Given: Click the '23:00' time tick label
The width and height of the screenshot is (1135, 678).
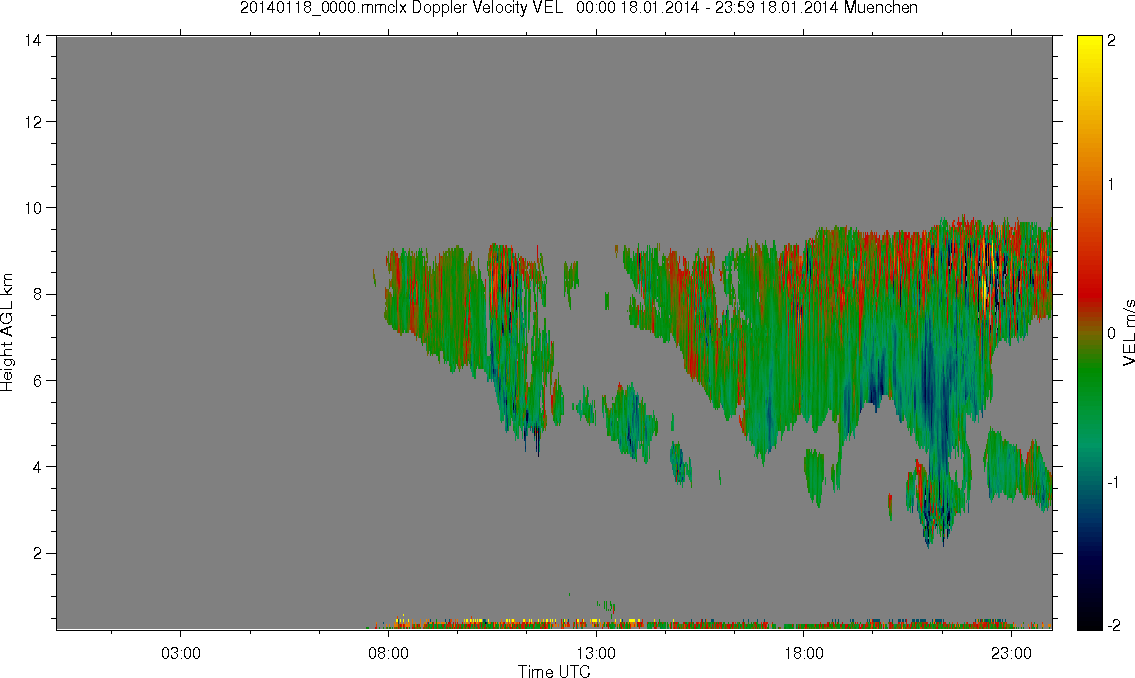Looking at the screenshot, I should coord(1011,653).
